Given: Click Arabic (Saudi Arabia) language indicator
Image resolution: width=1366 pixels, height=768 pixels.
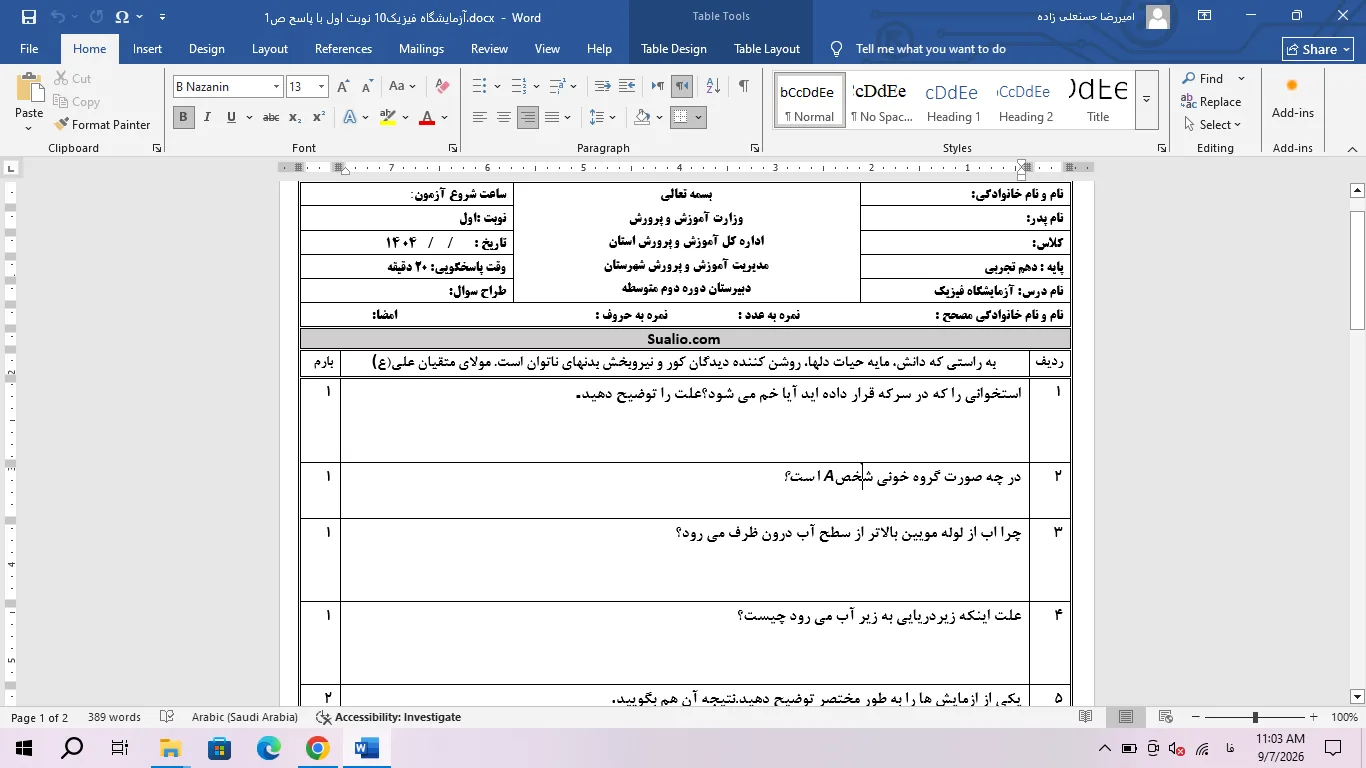Looking at the screenshot, I should tap(245, 717).
